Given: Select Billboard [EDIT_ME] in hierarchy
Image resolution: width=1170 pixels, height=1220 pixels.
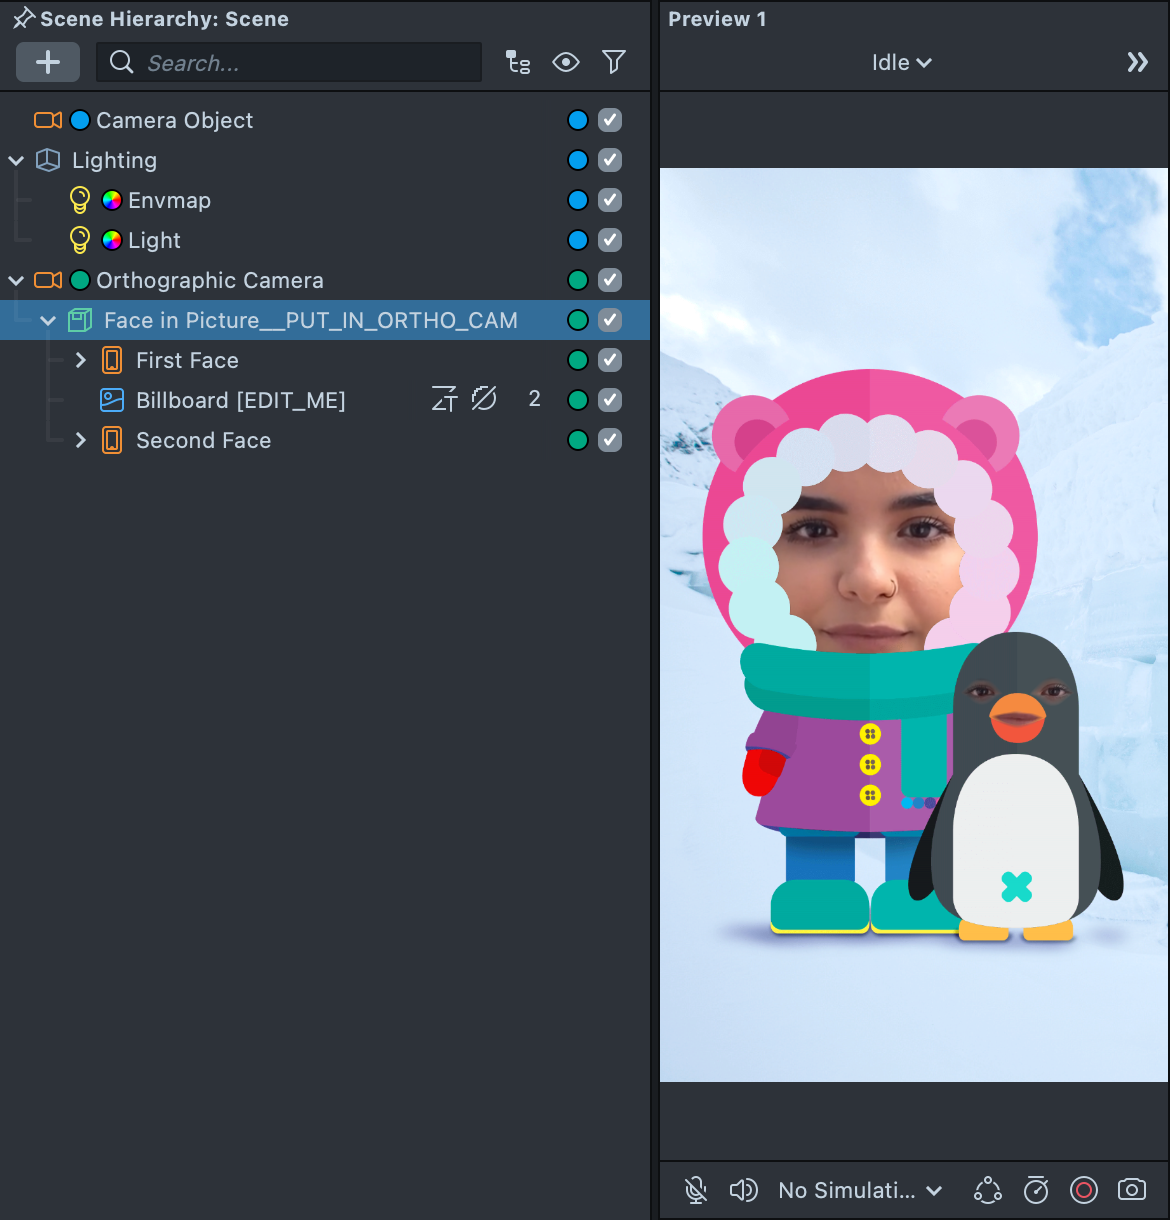Looking at the screenshot, I should click(240, 400).
